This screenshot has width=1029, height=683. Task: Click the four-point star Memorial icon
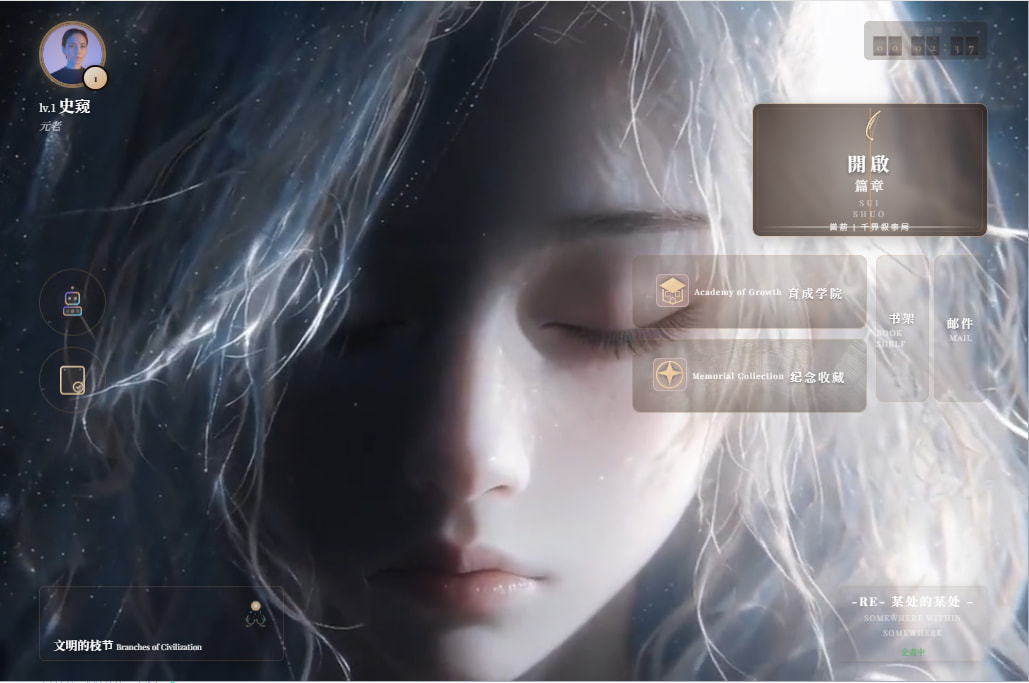coord(670,374)
